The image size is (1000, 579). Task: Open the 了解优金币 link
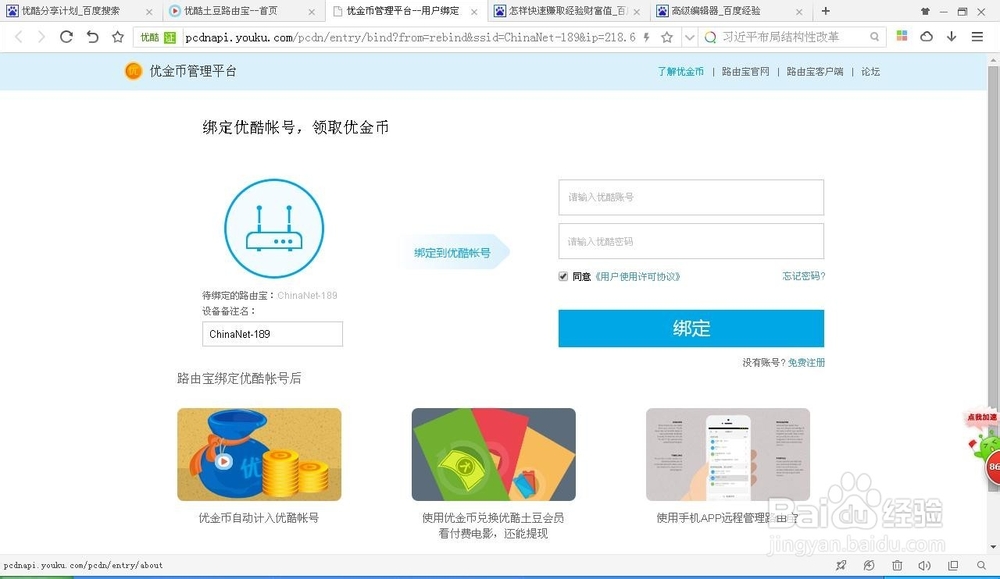[x=680, y=71]
